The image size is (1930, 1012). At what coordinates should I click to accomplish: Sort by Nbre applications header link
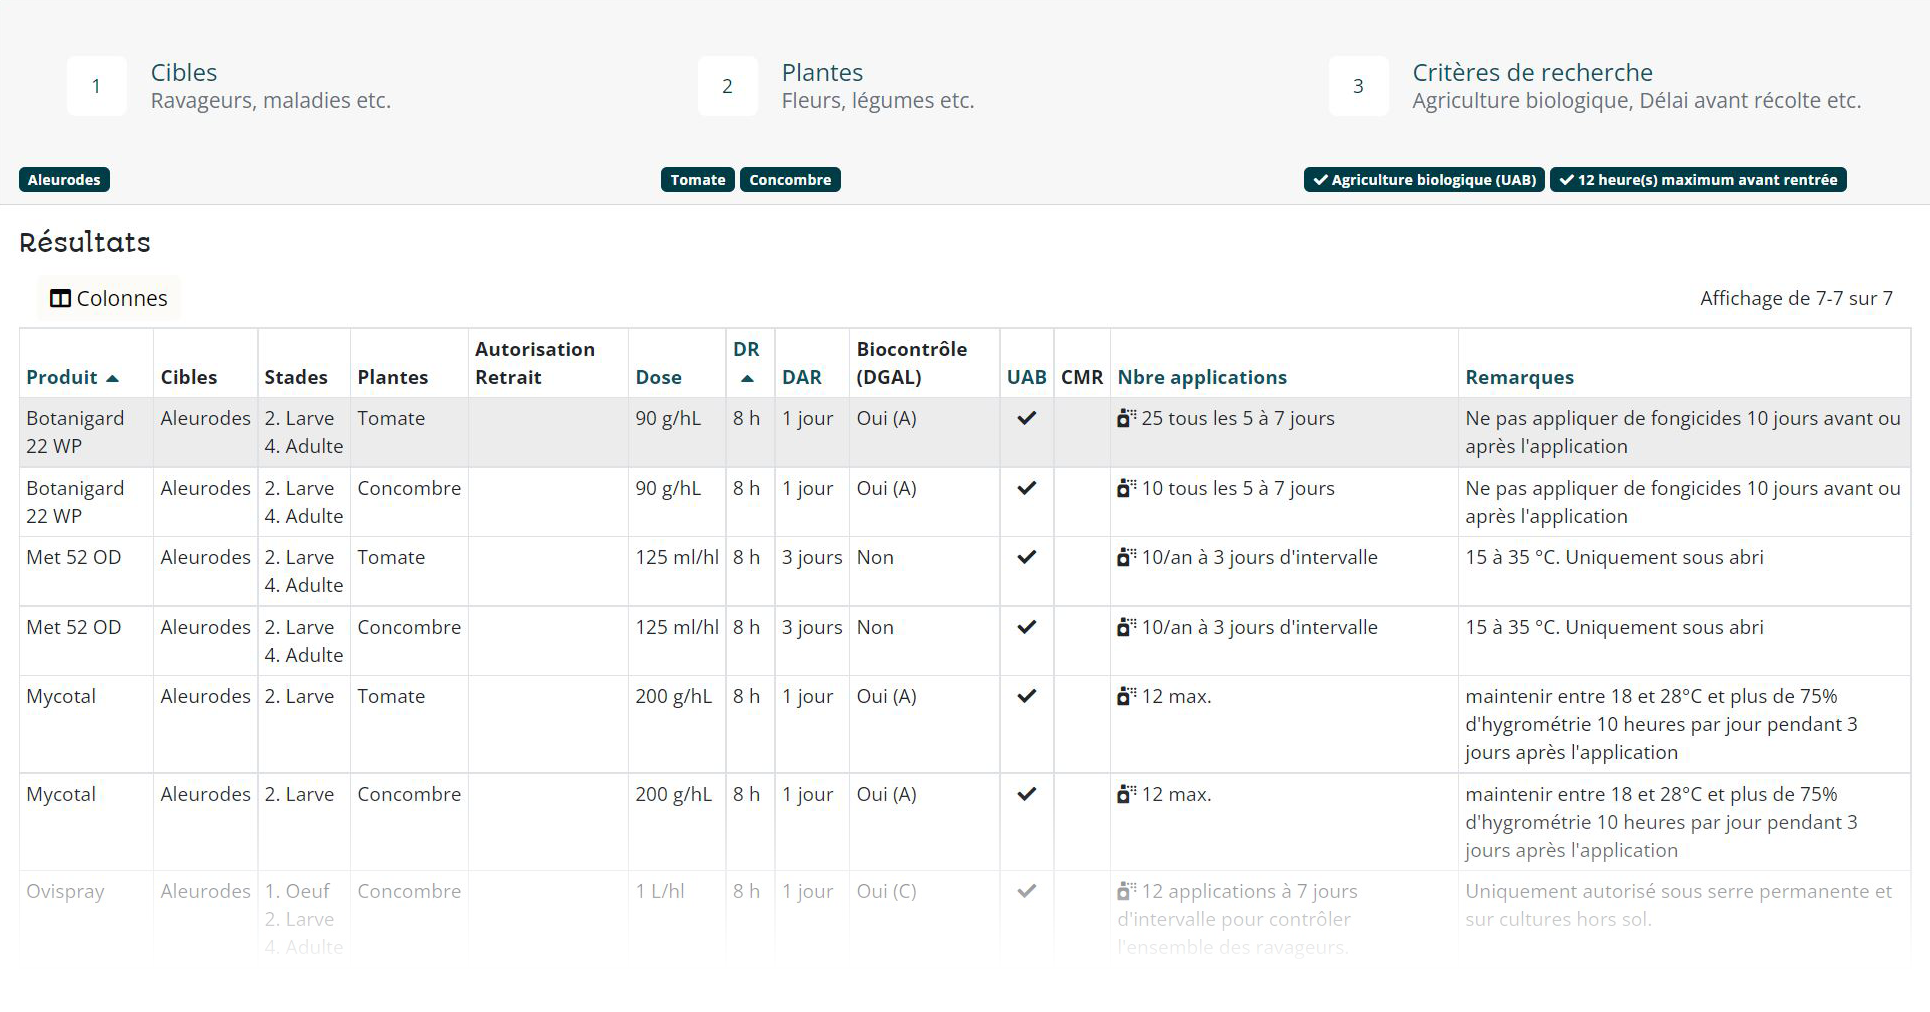point(1202,377)
